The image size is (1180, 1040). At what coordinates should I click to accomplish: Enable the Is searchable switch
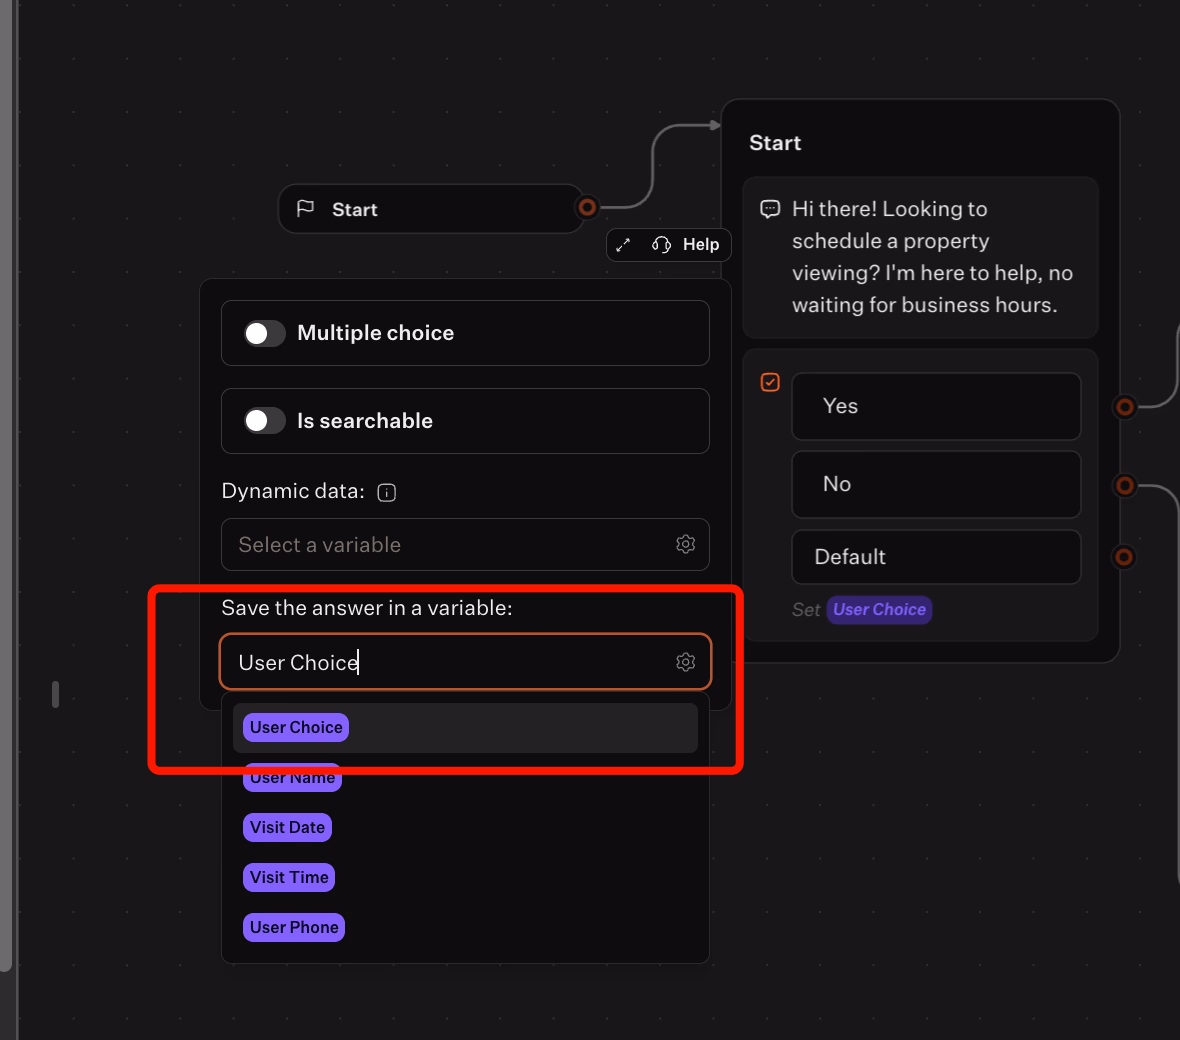[265, 421]
